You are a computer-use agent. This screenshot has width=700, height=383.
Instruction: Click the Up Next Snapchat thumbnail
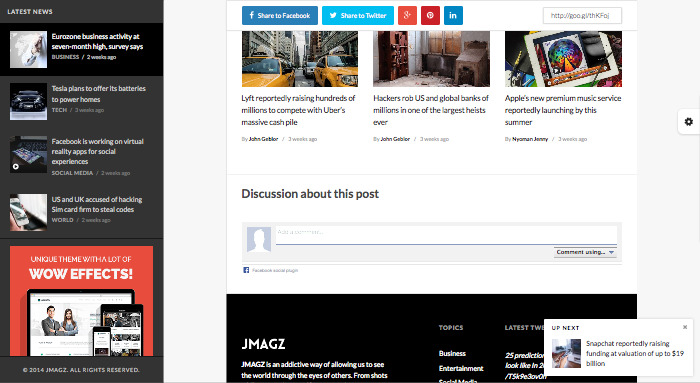click(567, 354)
